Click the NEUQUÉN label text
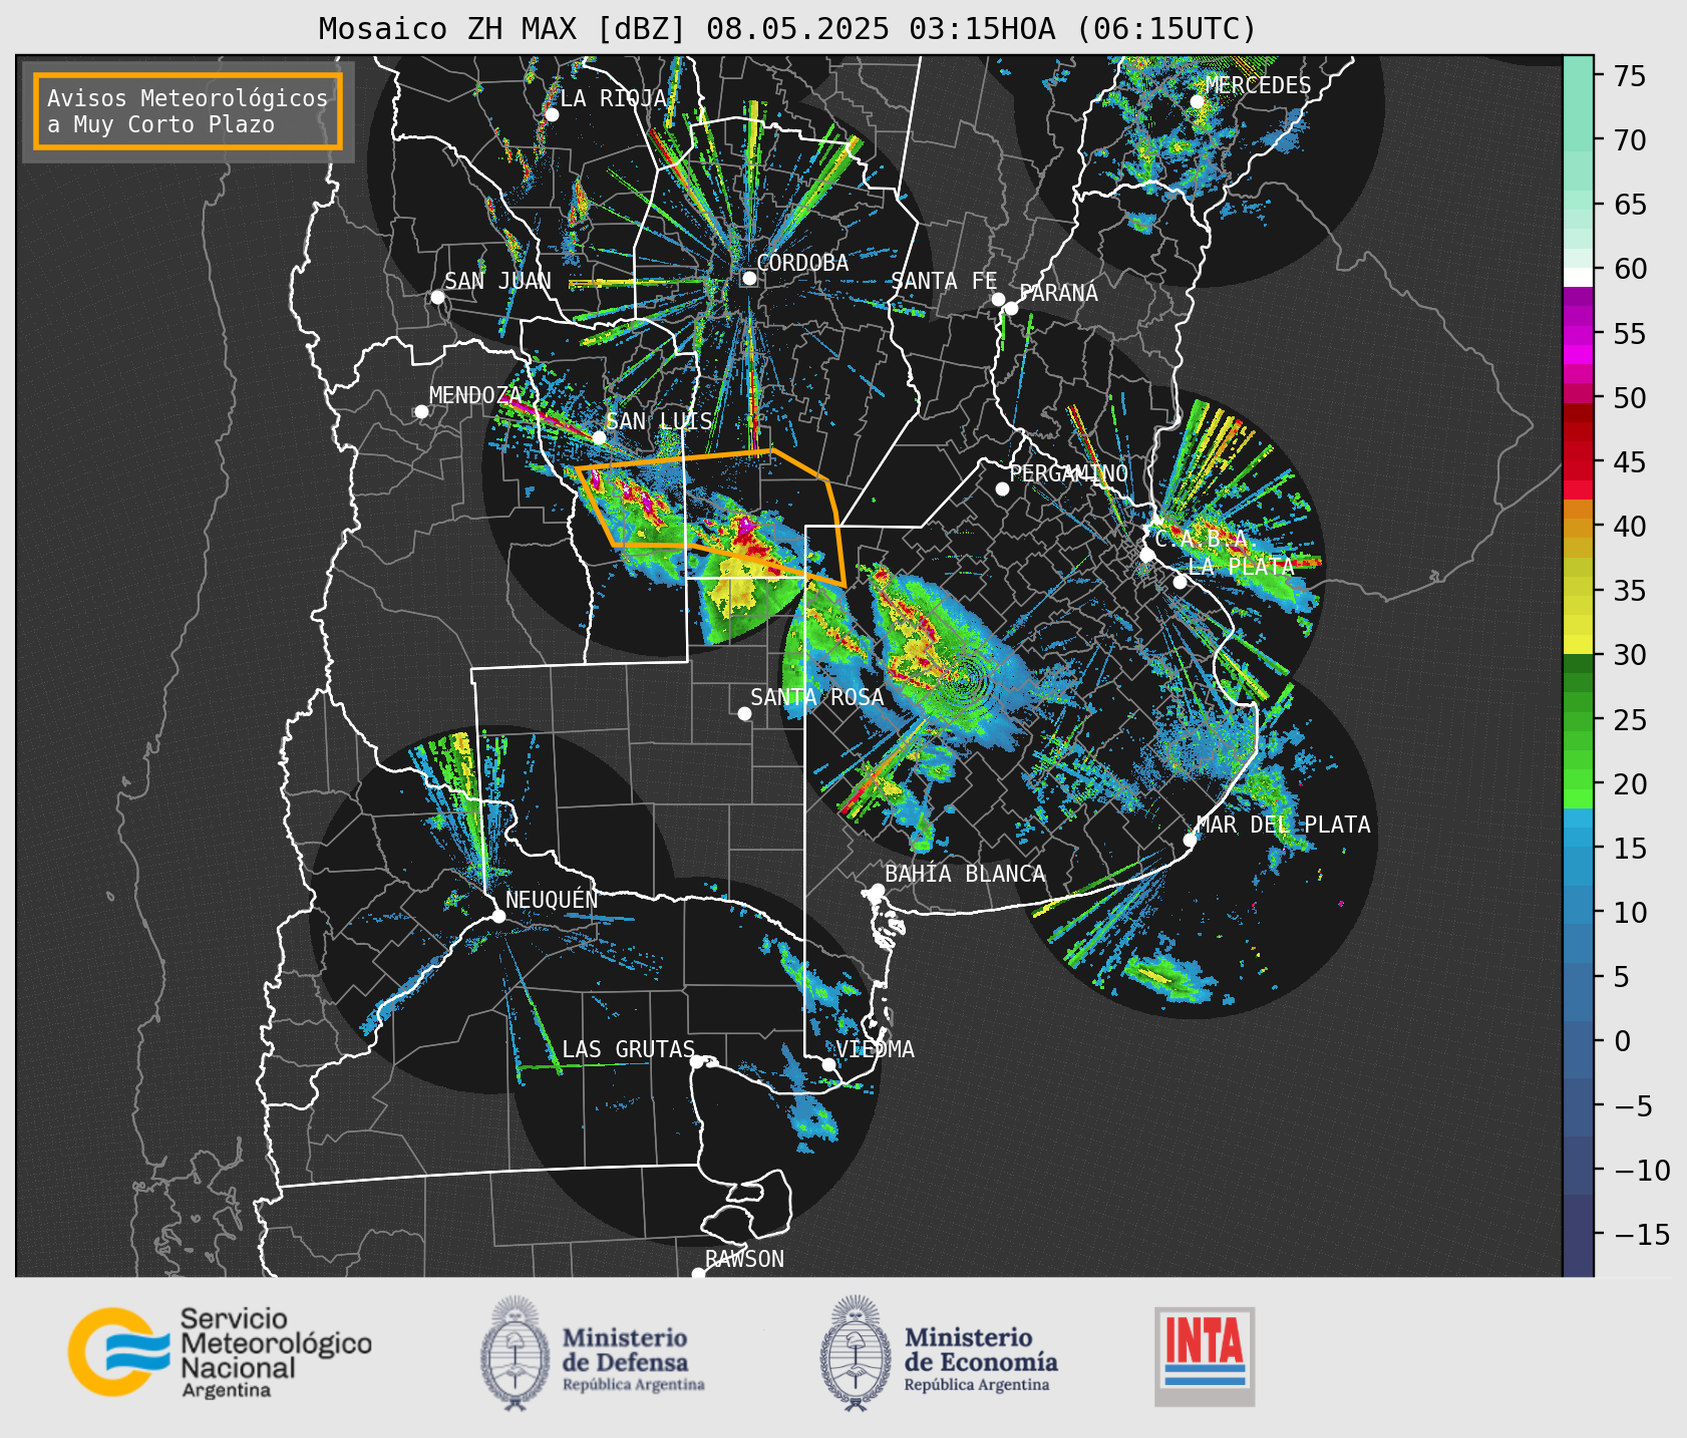The width and height of the screenshot is (1687, 1438). (x=552, y=899)
